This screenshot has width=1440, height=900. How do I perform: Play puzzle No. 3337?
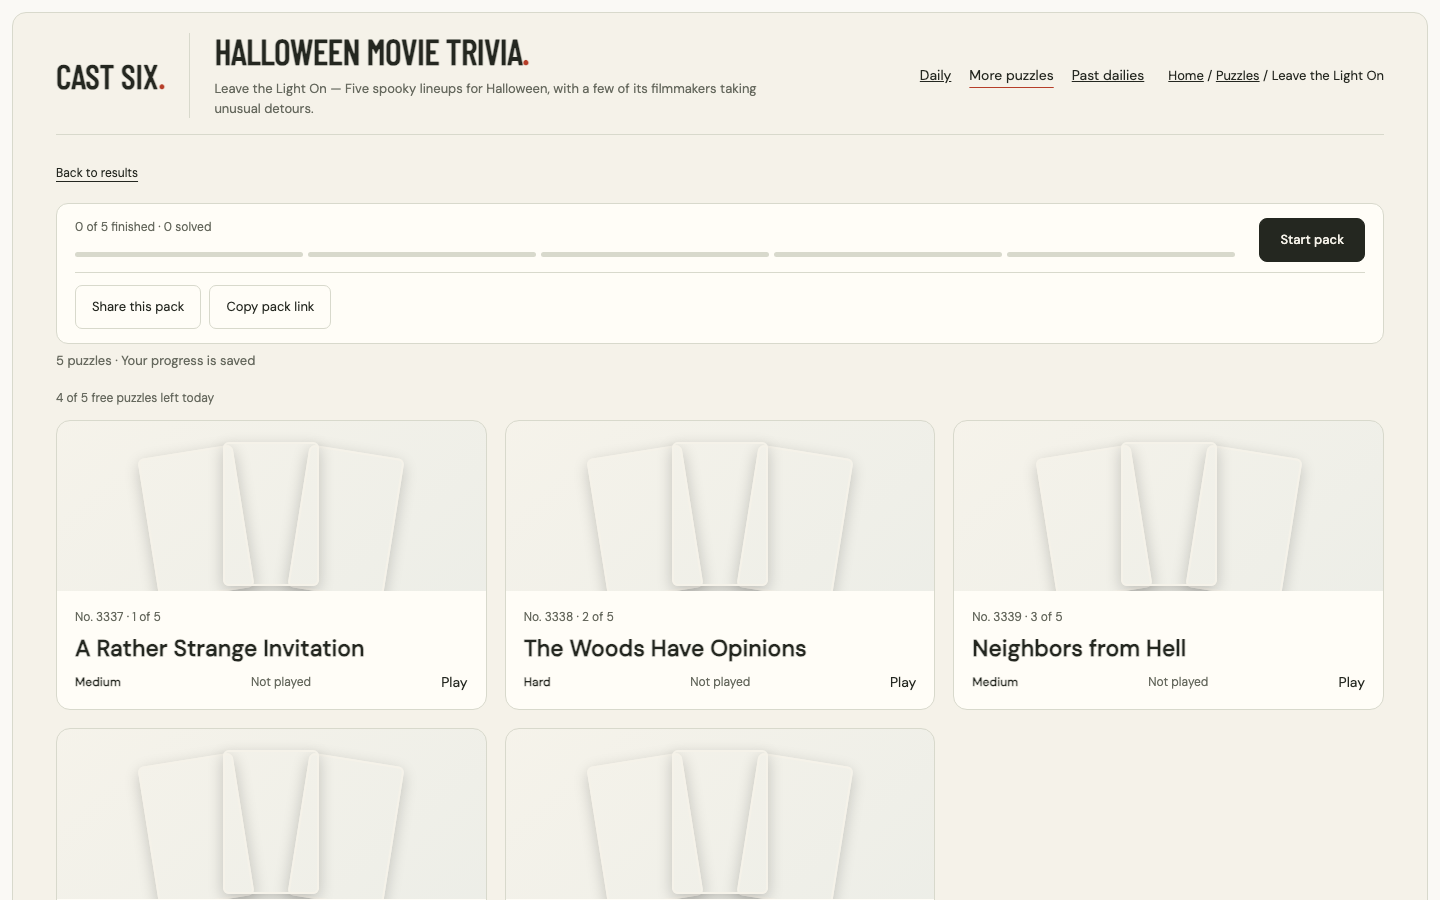pos(454,682)
